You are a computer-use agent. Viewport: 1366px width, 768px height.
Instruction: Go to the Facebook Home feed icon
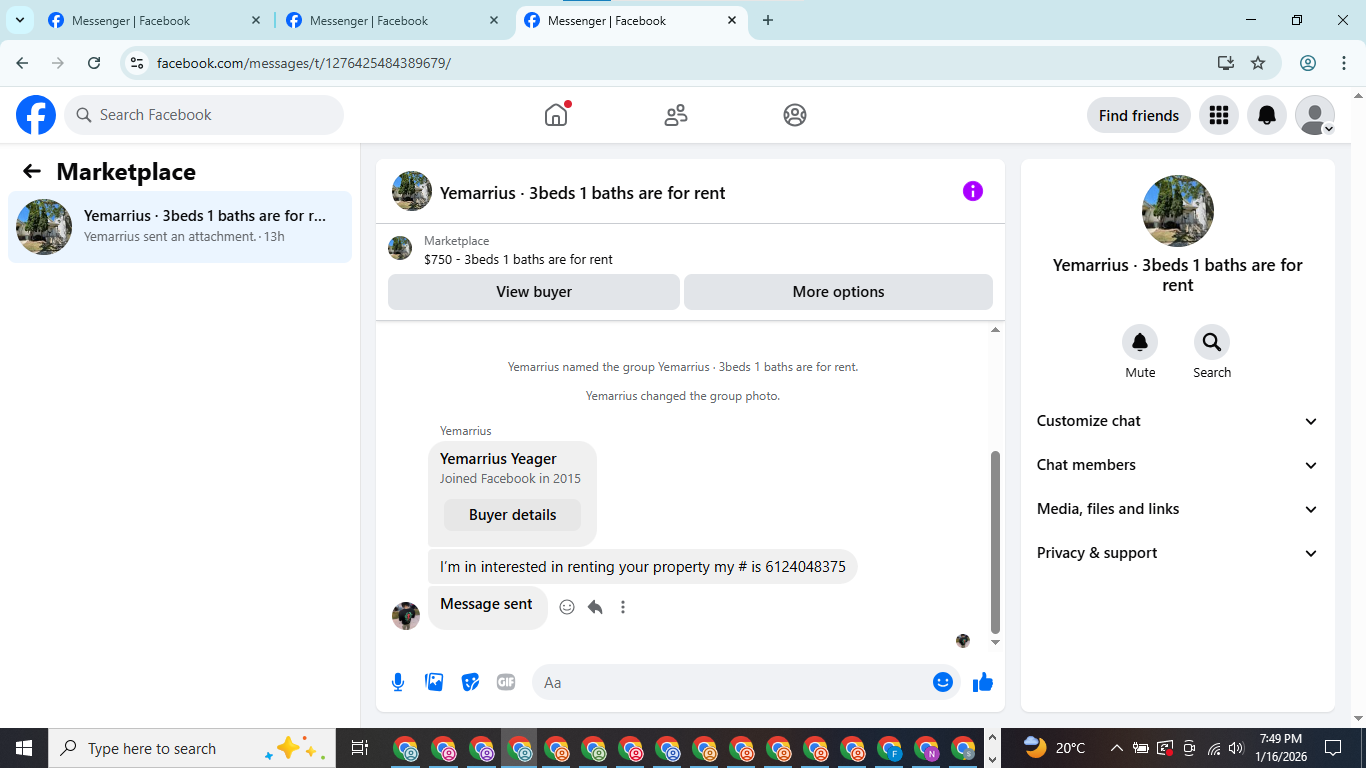click(x=556, y=115)
